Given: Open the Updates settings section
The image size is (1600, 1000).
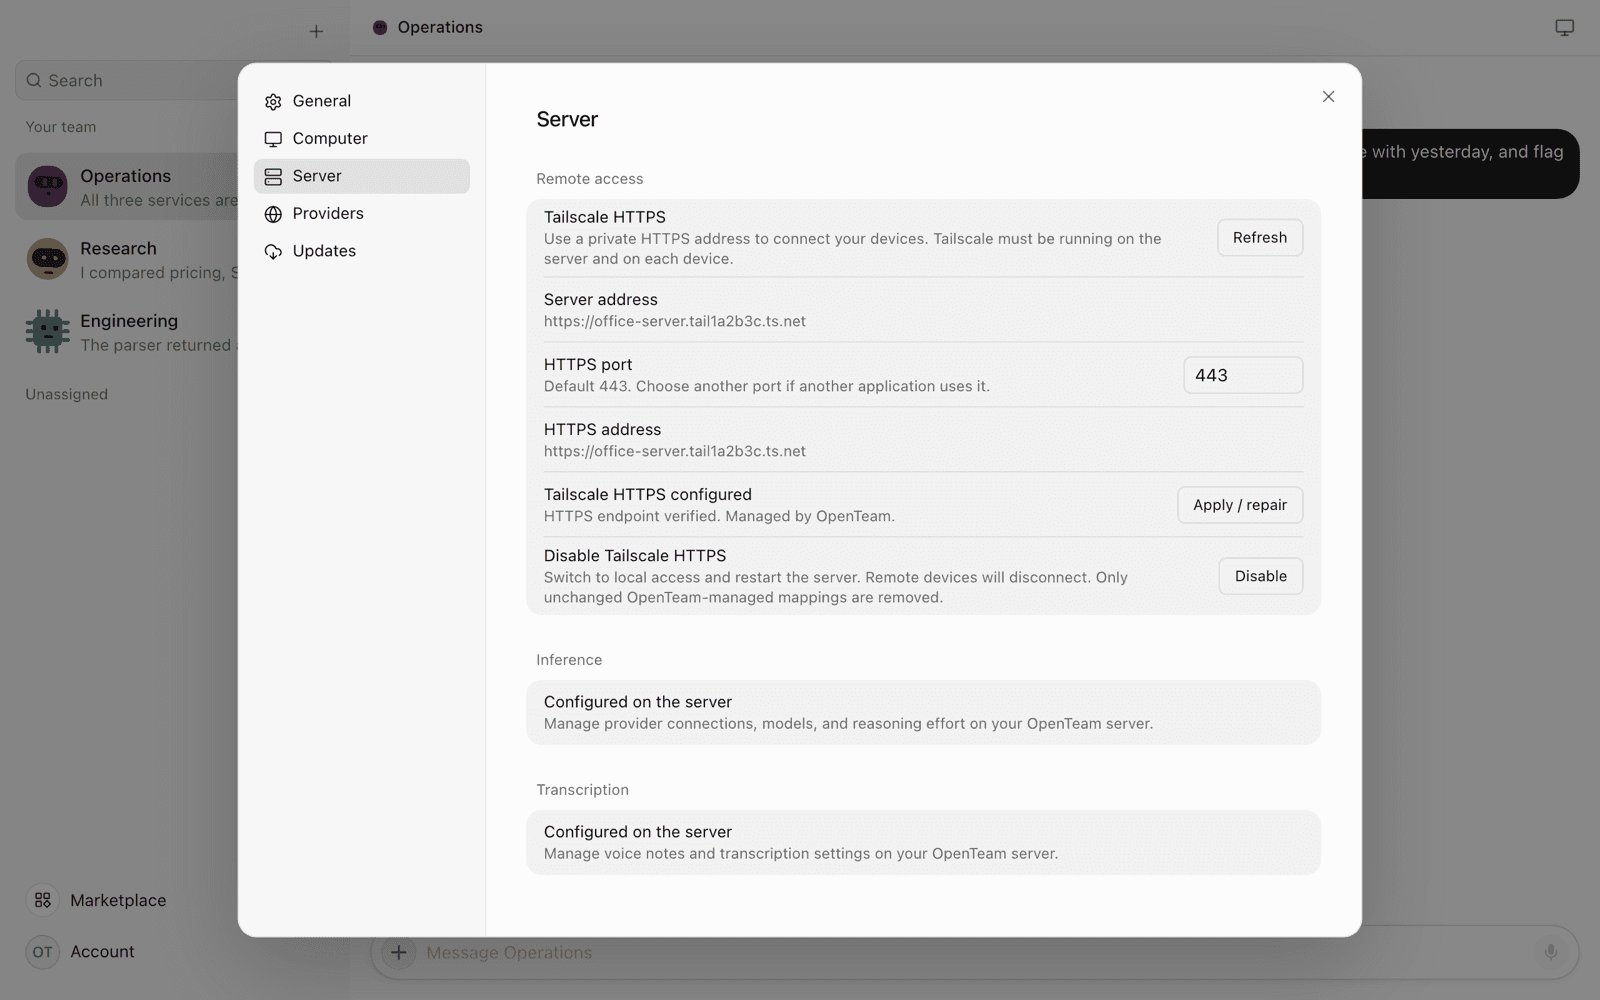Looking at the screenshot, I should [361, 251].
